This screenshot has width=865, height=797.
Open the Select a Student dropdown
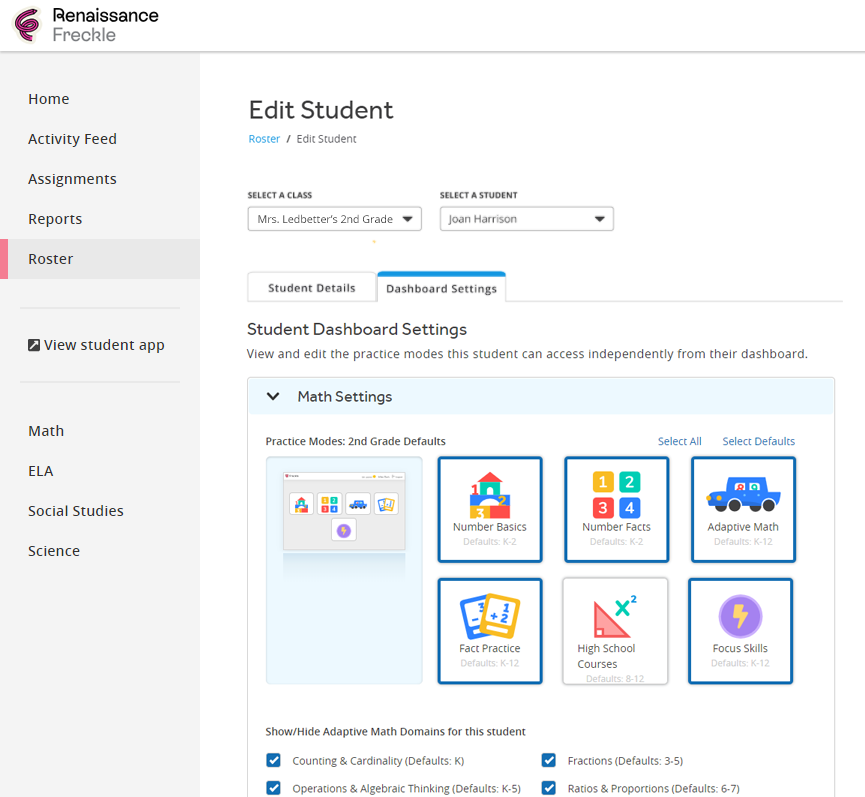point(526,219)
